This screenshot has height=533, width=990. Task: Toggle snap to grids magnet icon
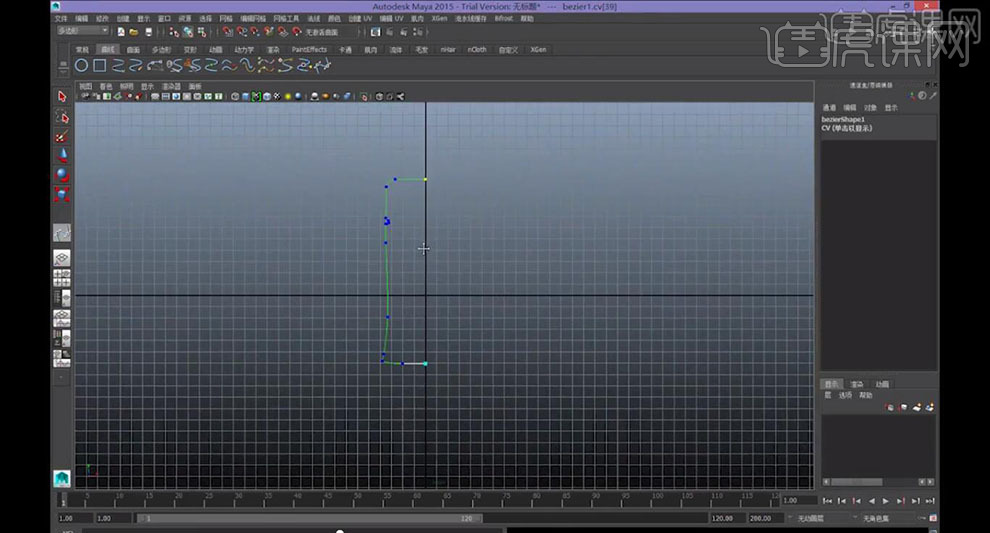click(228, 32)
